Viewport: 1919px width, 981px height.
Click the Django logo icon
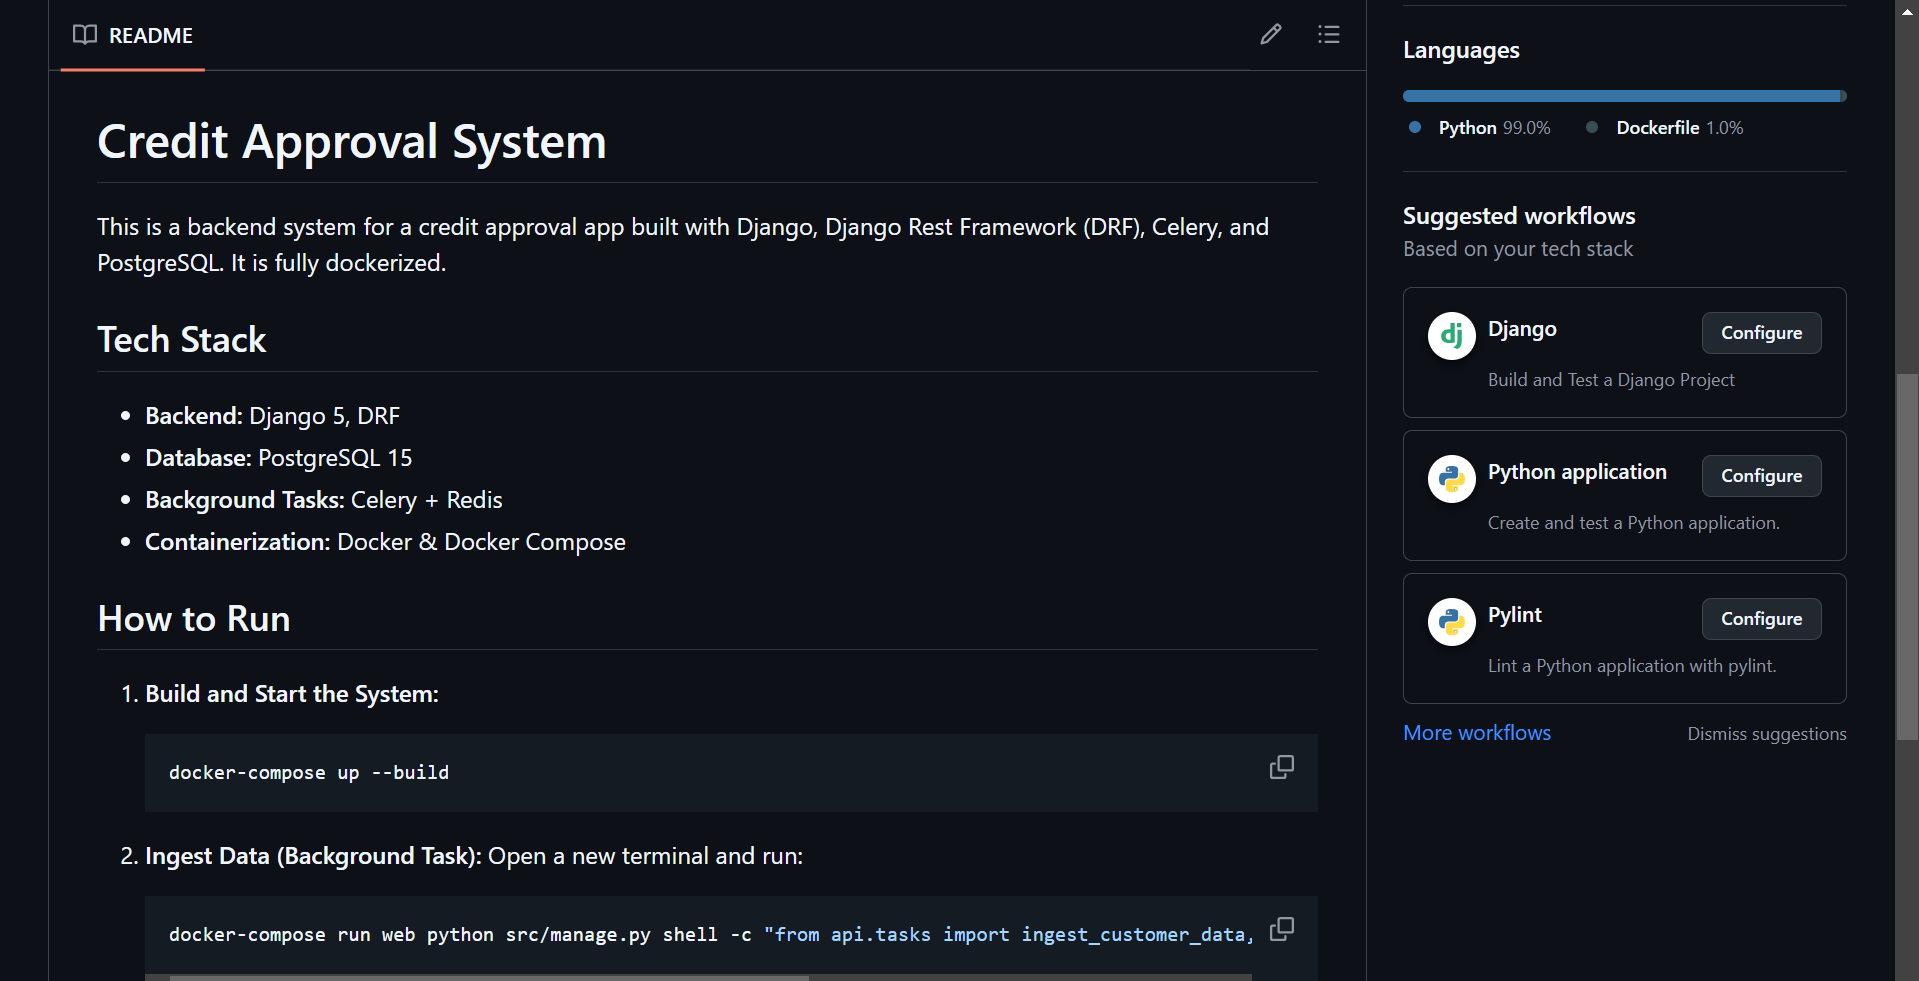pyautogui.click(x=1451, y=336)
